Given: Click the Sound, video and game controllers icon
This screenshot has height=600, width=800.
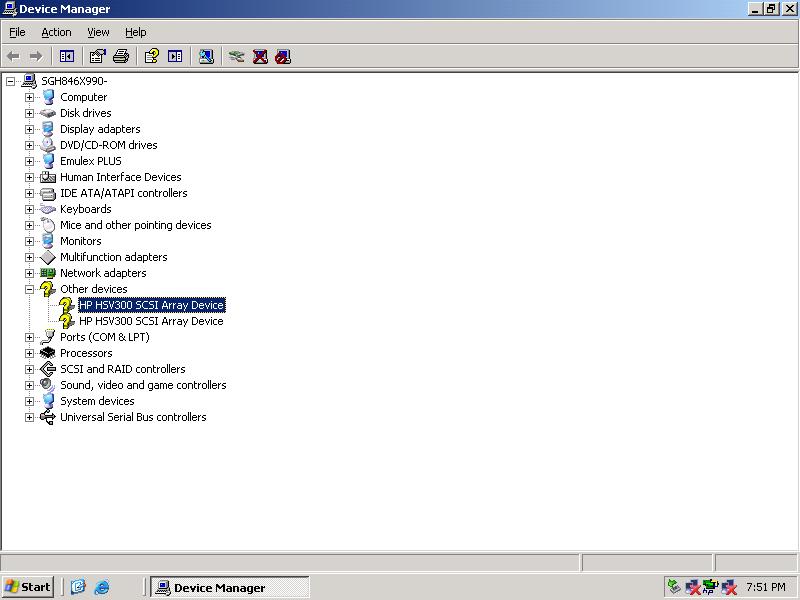Looking at the screenshot, I should coord(47,385).
